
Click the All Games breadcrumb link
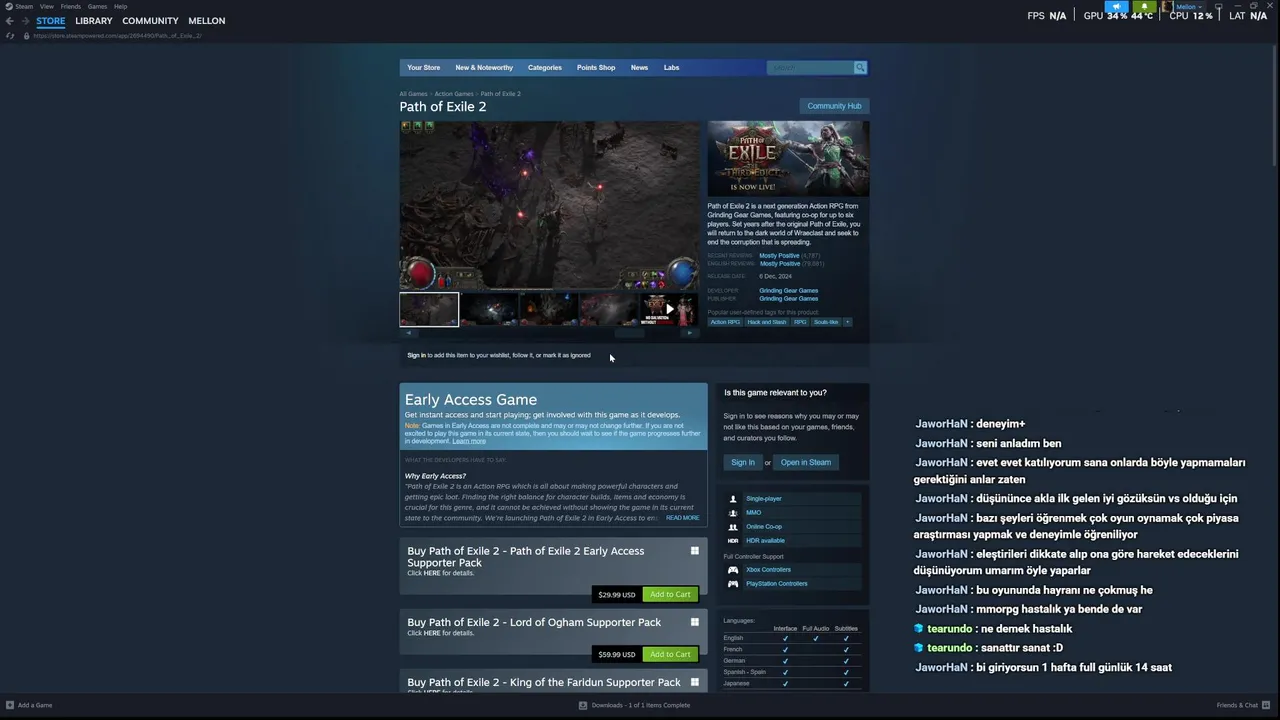[413, 94]
